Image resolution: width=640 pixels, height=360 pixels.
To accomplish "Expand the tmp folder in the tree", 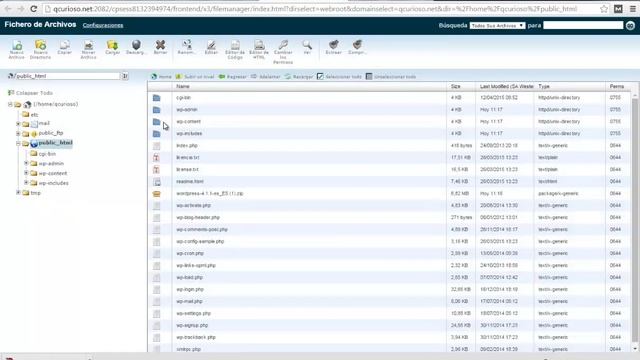I will click(x=18, y=192).
